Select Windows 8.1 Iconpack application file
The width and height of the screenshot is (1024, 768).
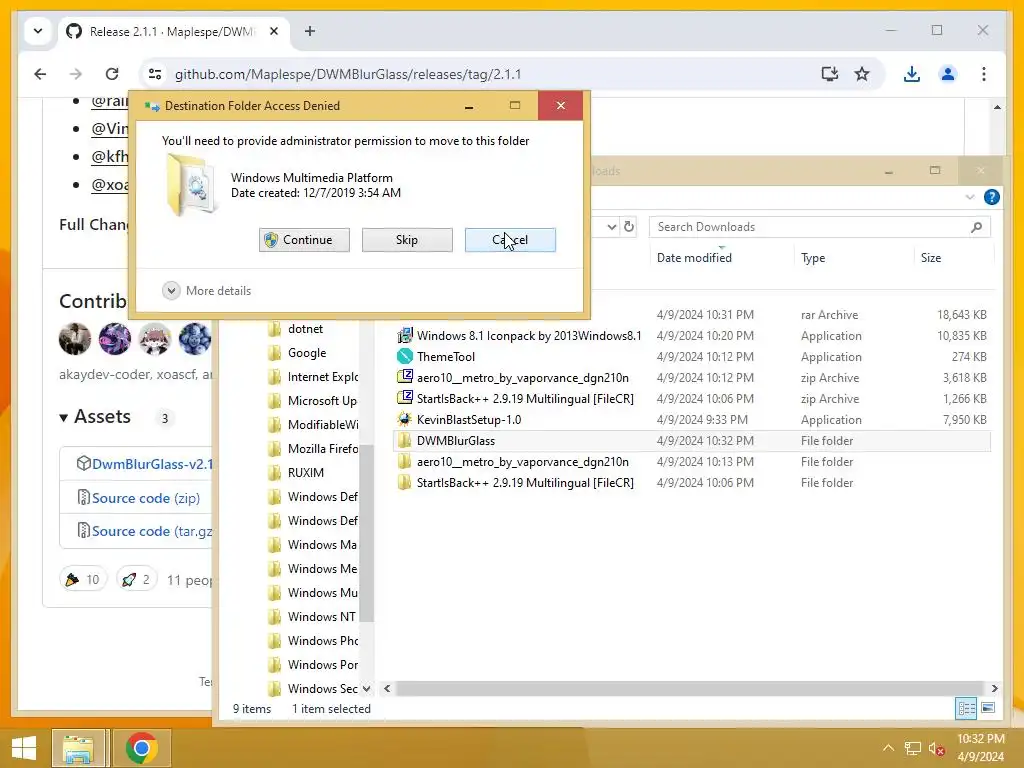click(x=692, y=336)
